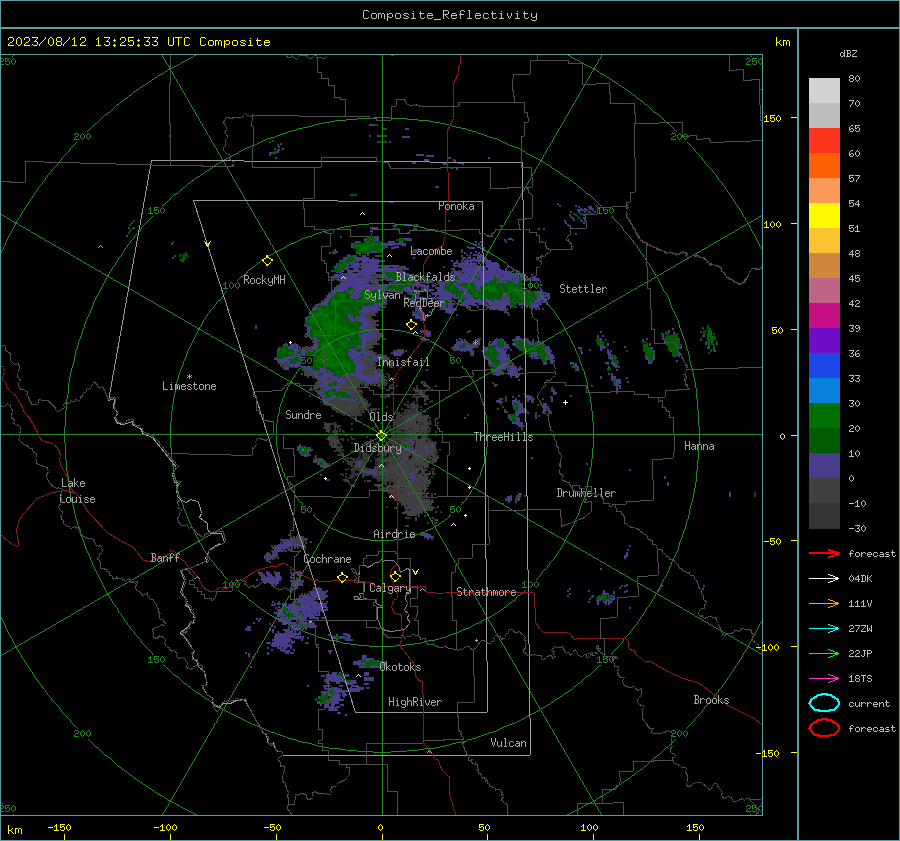Click the Innisfail town label

(403, 362)
